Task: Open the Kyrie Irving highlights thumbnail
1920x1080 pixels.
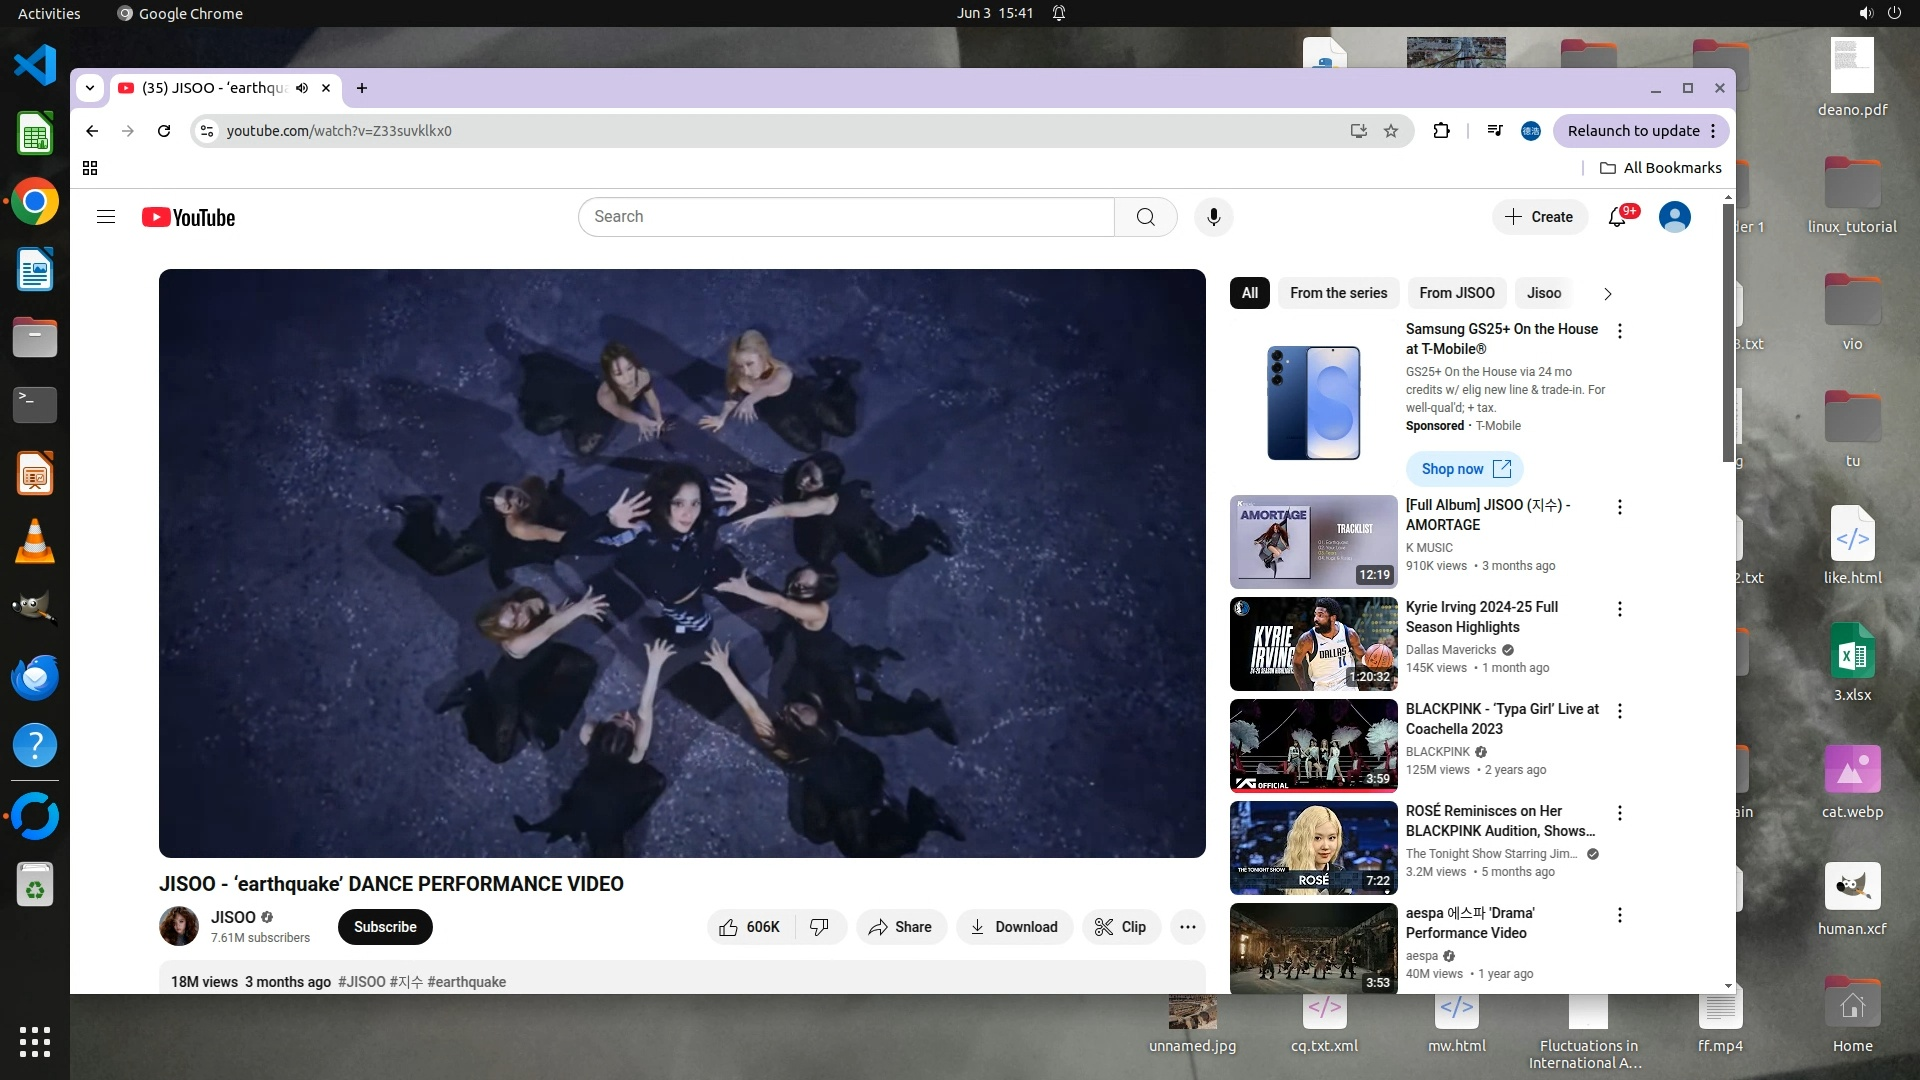Action: coord(1313,644)
